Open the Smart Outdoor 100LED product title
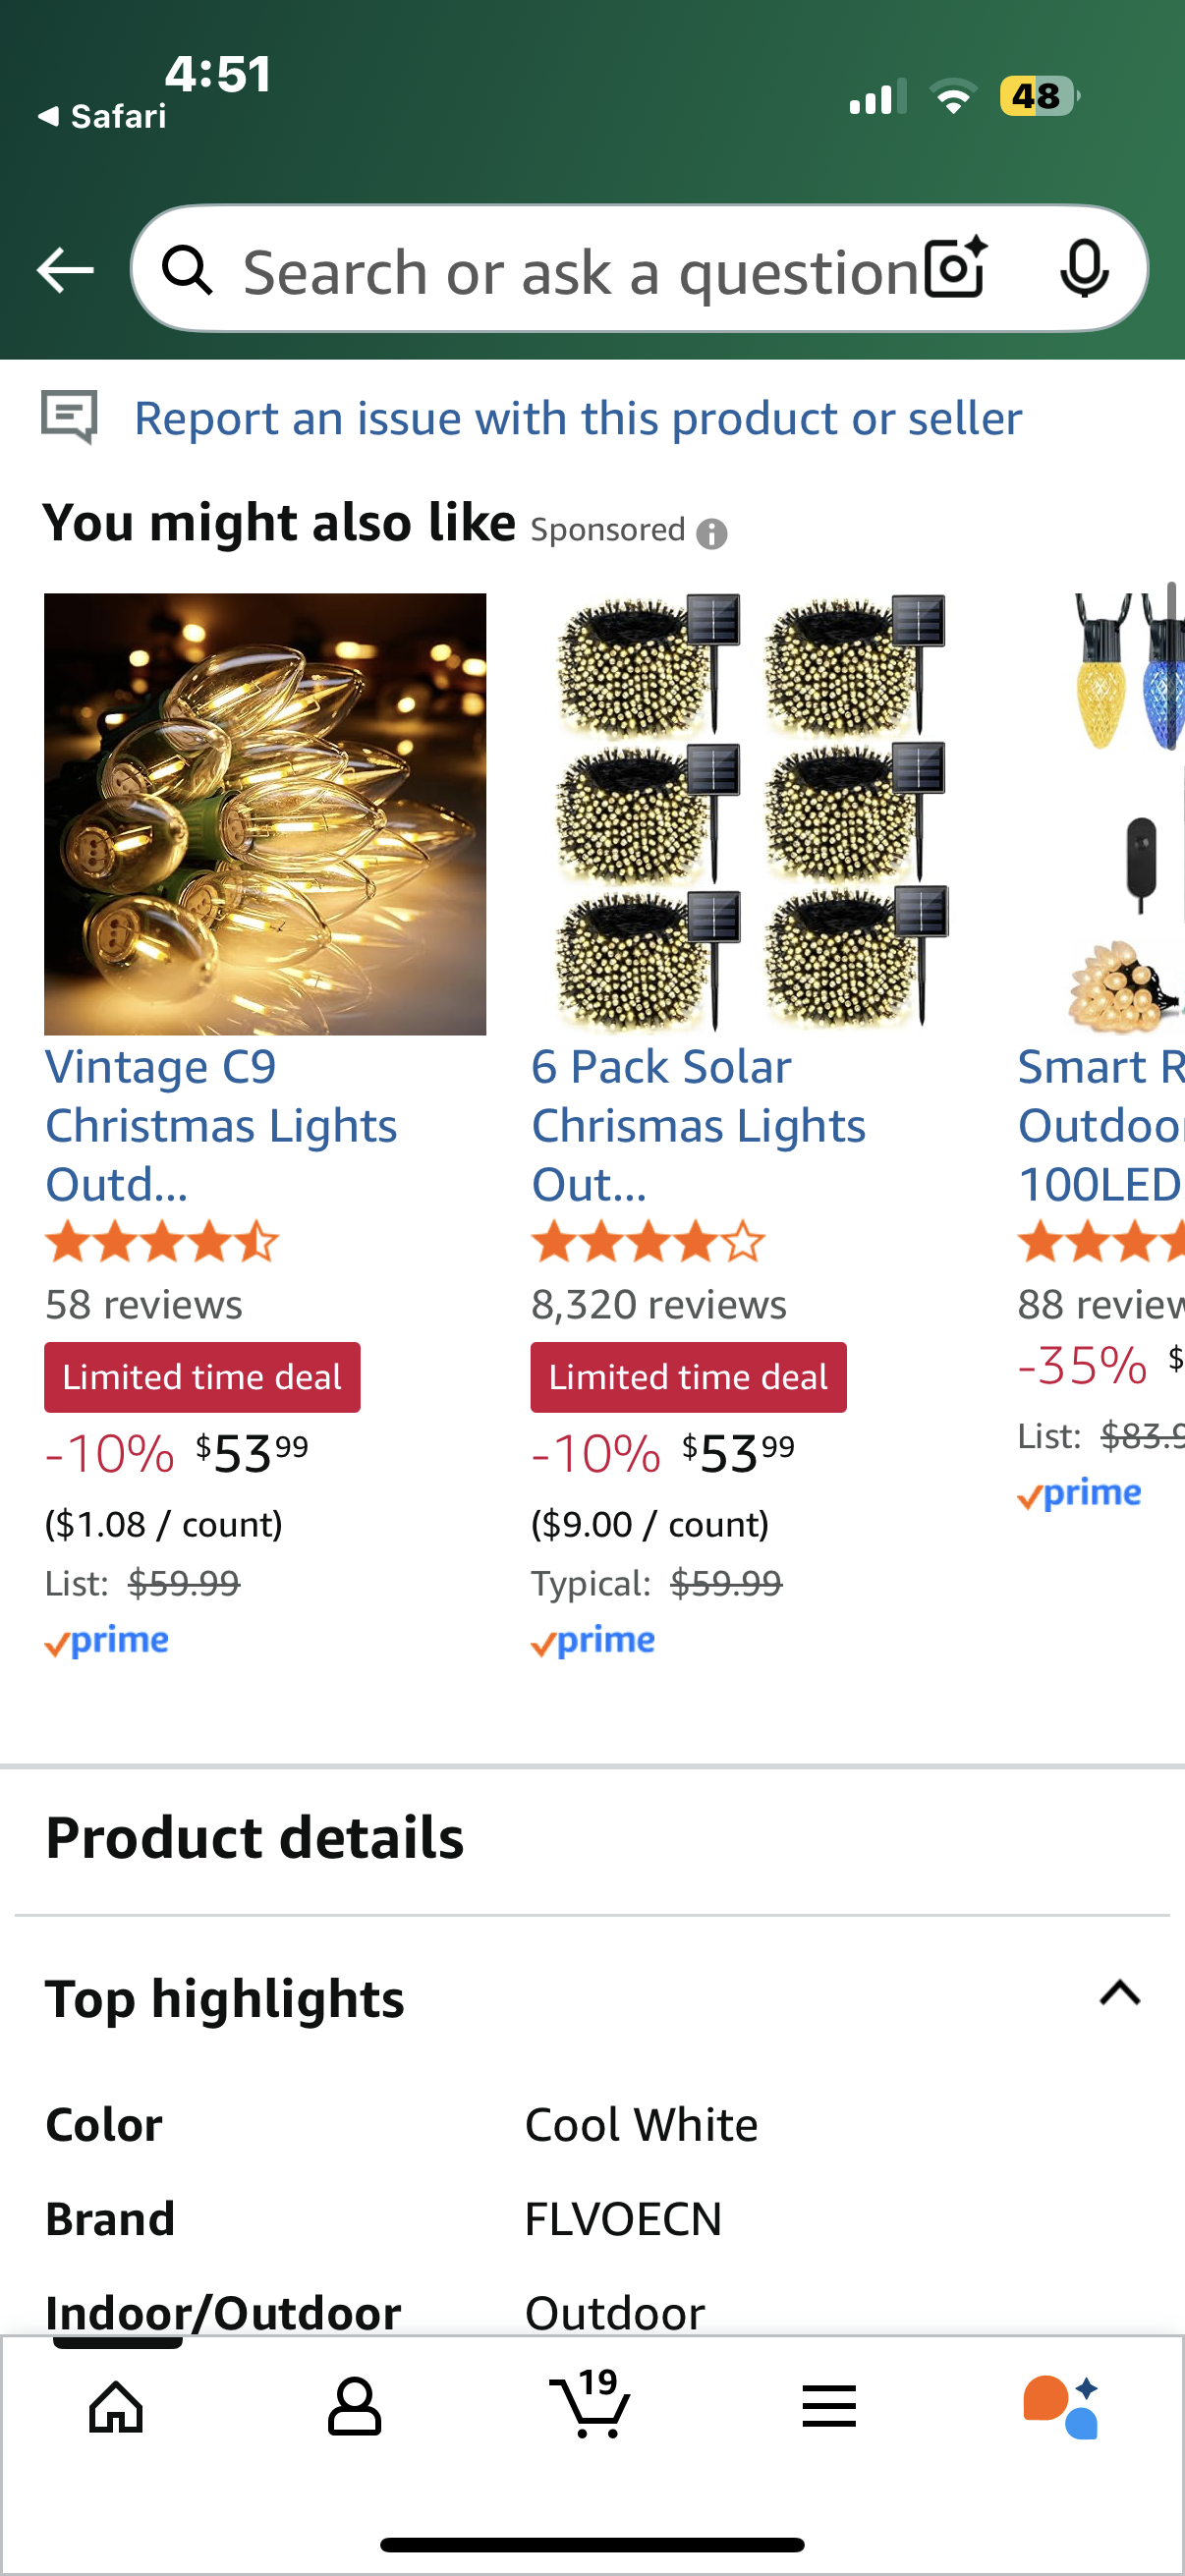Image resolution: width=1185 pixels, height=2576 pixels. coord(1100,1125)
